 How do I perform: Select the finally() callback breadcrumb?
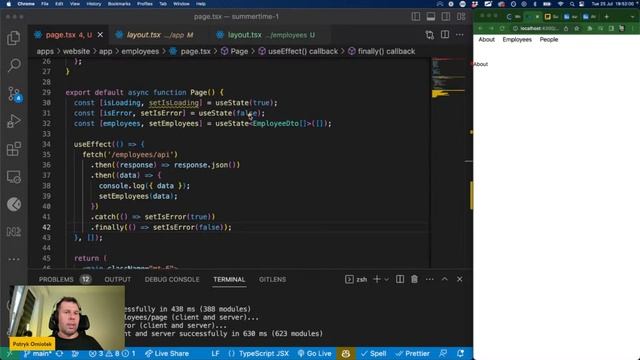point(382,51)
